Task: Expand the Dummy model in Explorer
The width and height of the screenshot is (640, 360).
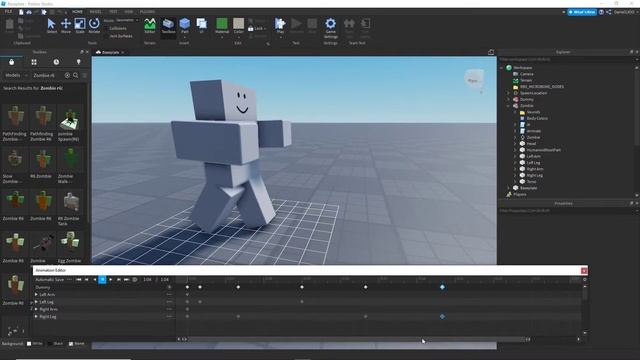Action: tap(509, 99)
